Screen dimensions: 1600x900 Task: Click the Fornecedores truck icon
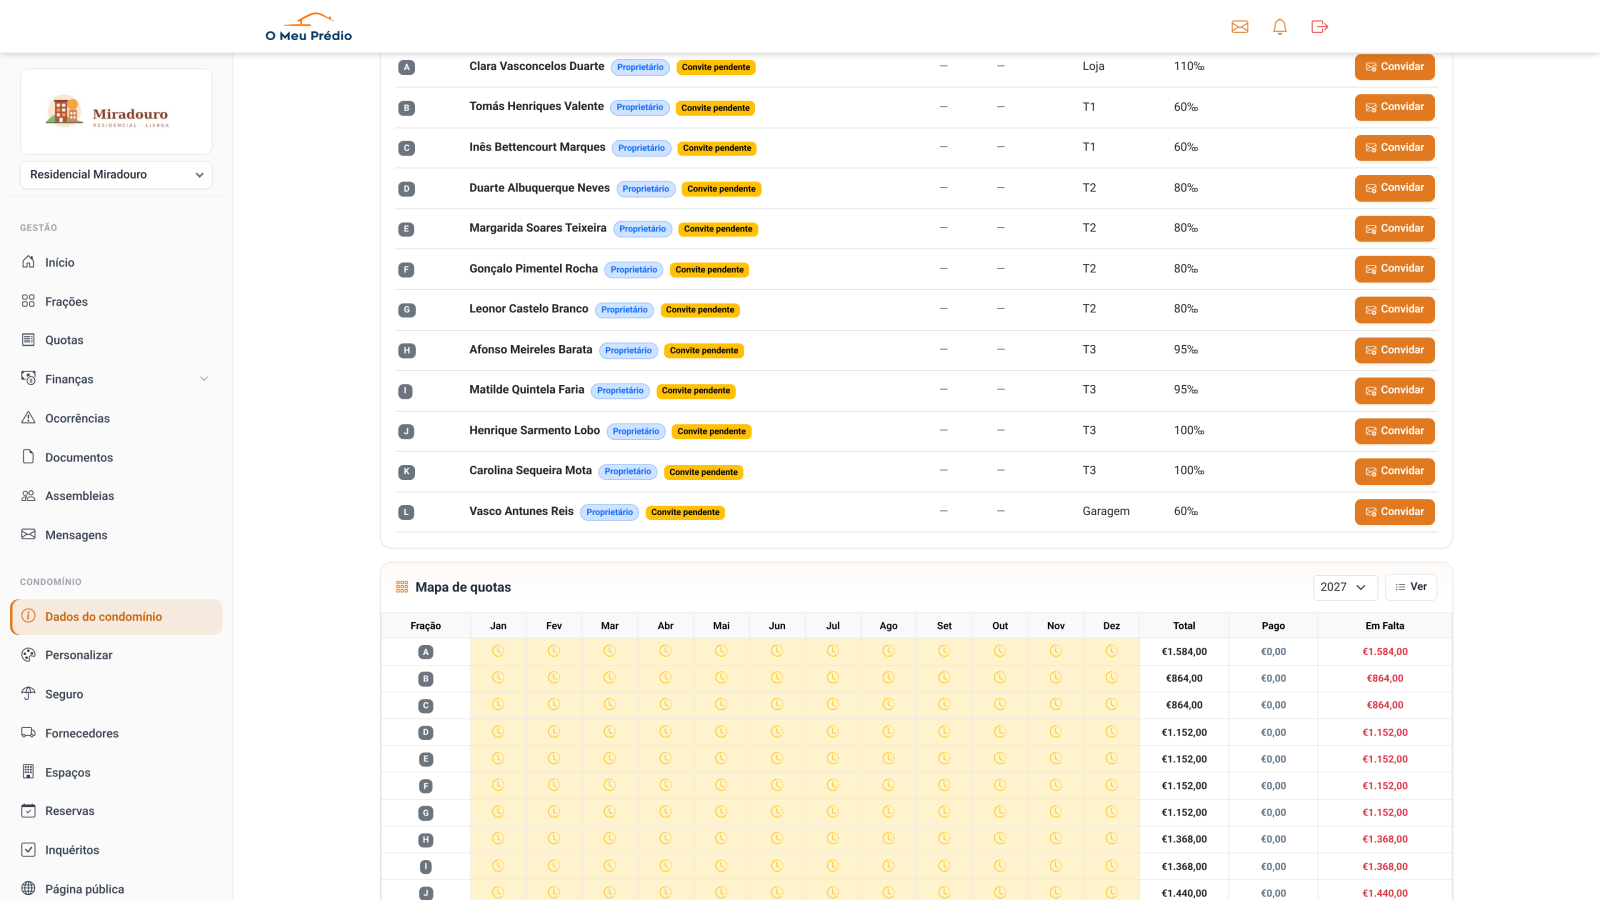click(29, 733)
